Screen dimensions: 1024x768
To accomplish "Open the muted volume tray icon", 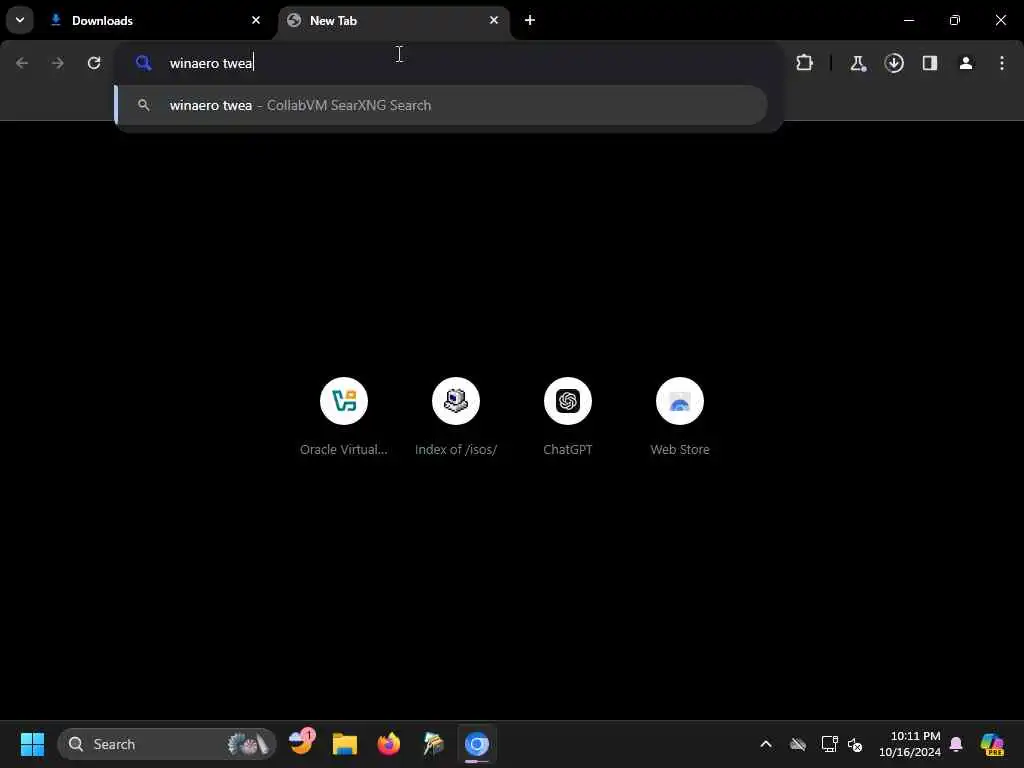I will pyautogui.click(x=855, y=744).
